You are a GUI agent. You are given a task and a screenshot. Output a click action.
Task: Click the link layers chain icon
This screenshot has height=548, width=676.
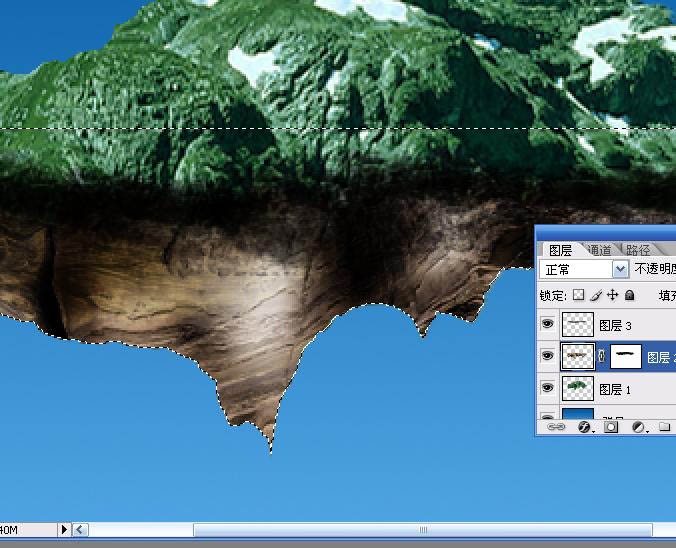tap(555, 427)
